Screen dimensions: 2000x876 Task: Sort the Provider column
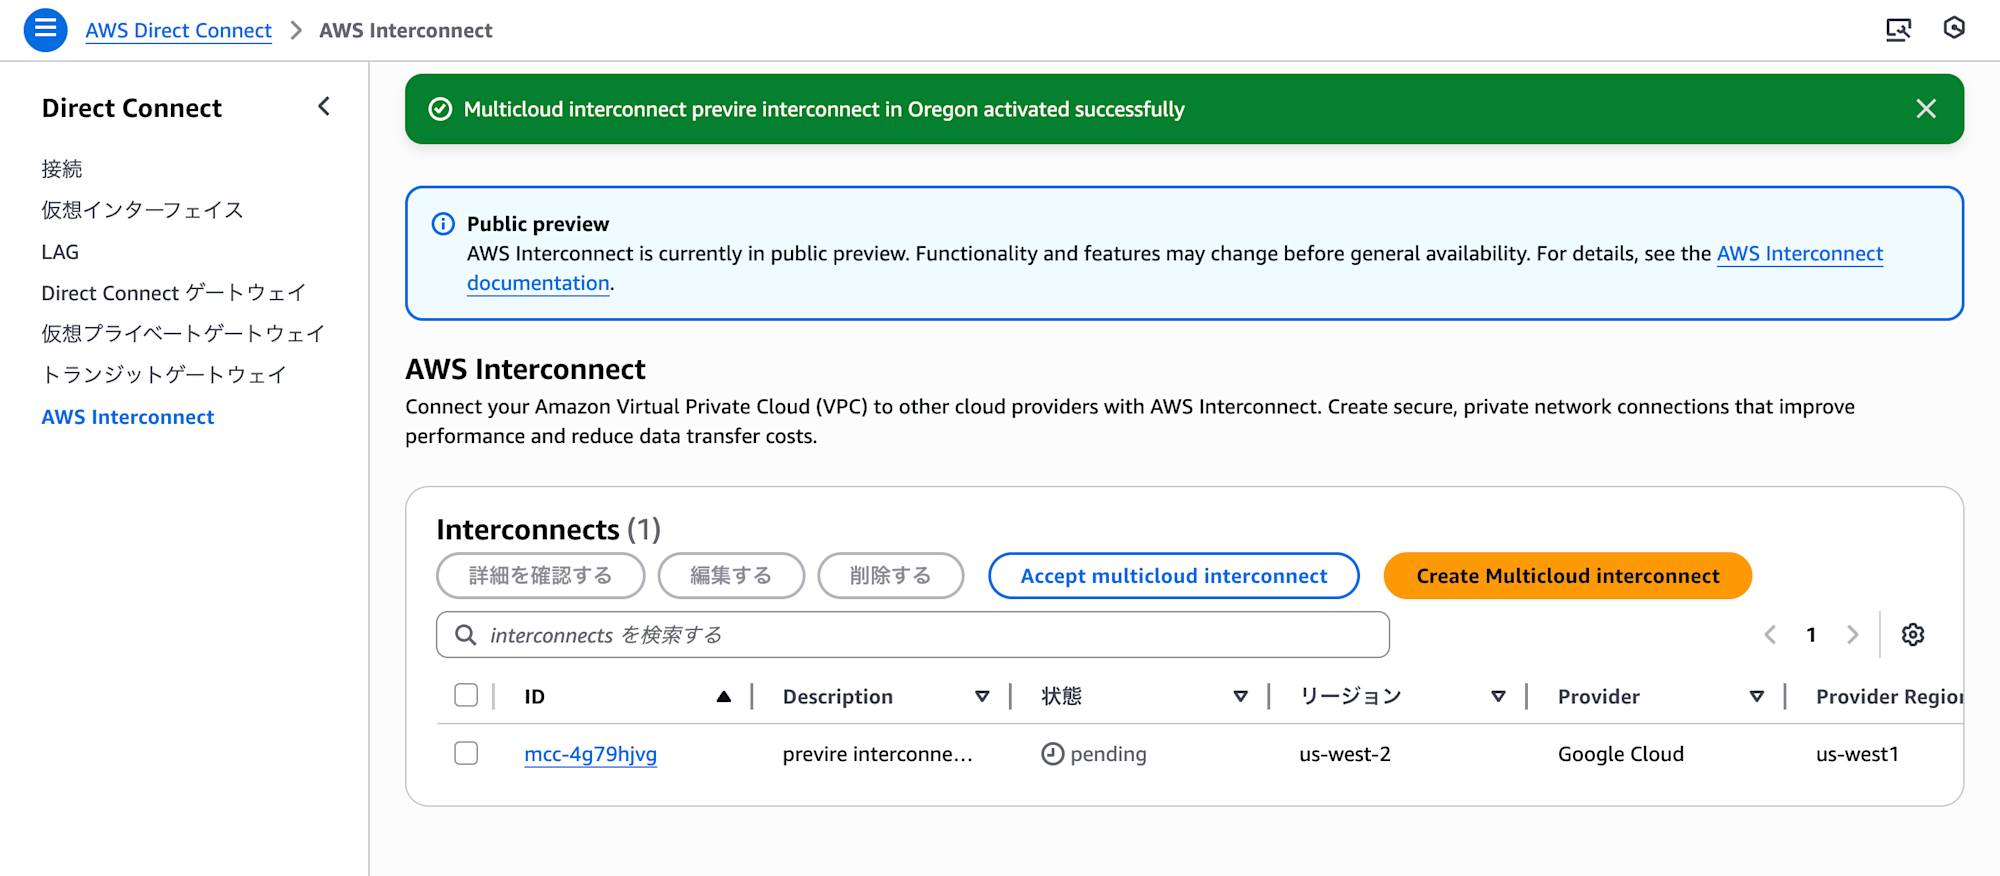[x=1756, y=697]
